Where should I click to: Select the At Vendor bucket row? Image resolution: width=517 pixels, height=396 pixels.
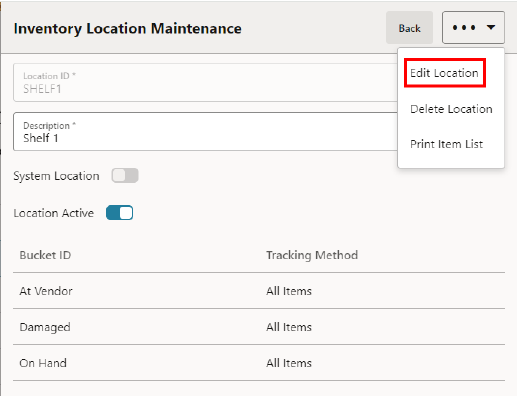(x=259, y=291)
